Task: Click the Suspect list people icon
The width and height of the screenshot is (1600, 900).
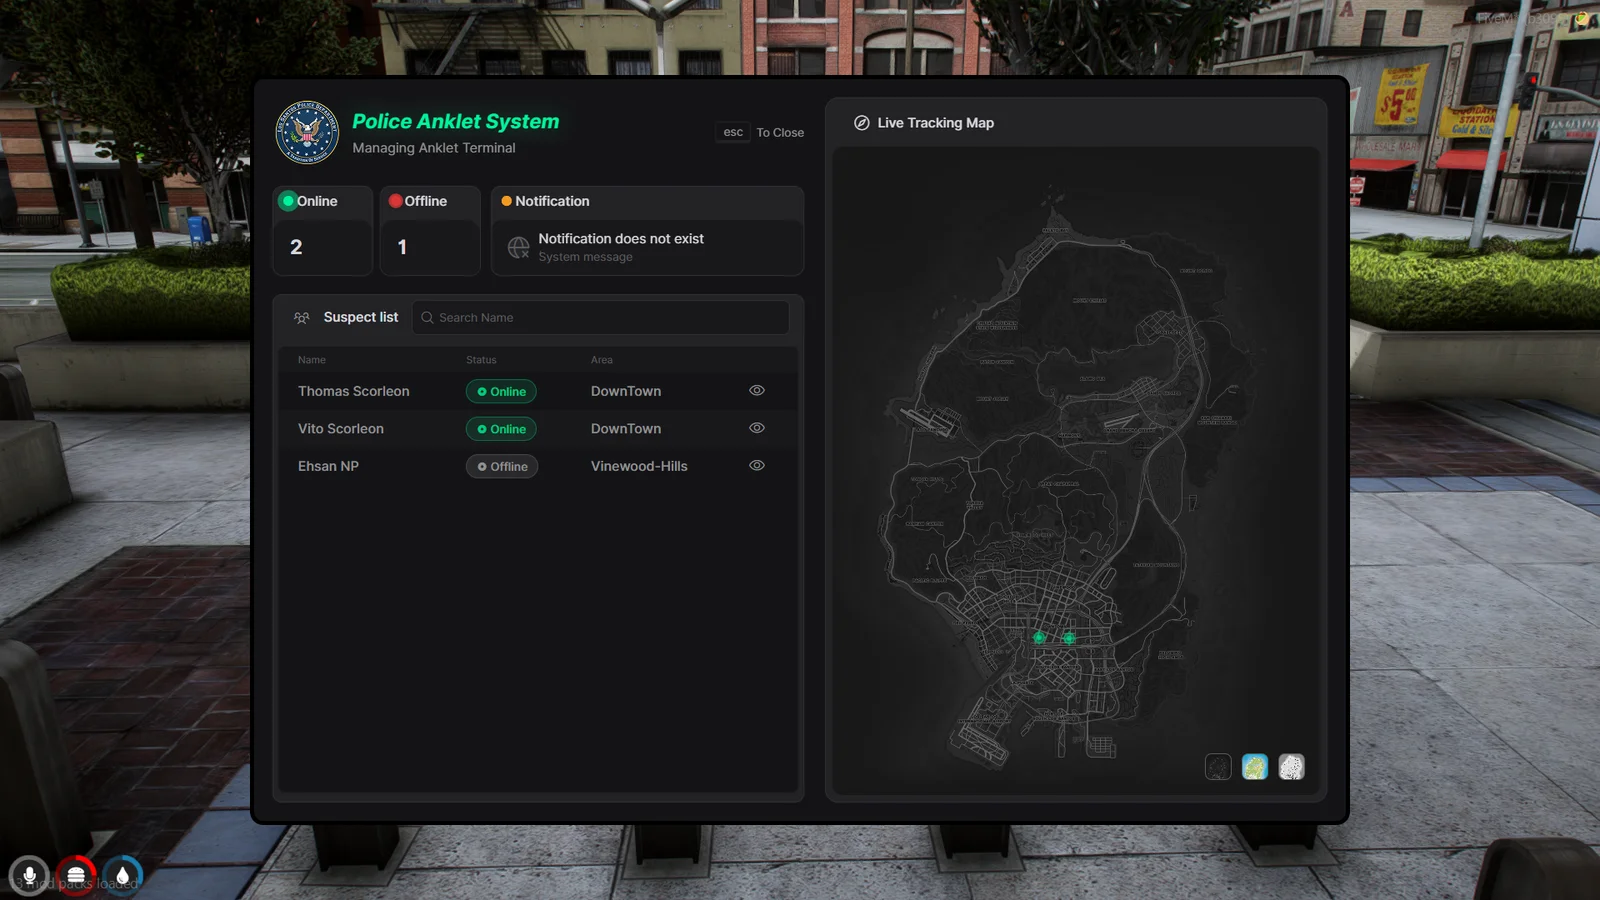Action: pyautogui.click(x=302, y=318)
